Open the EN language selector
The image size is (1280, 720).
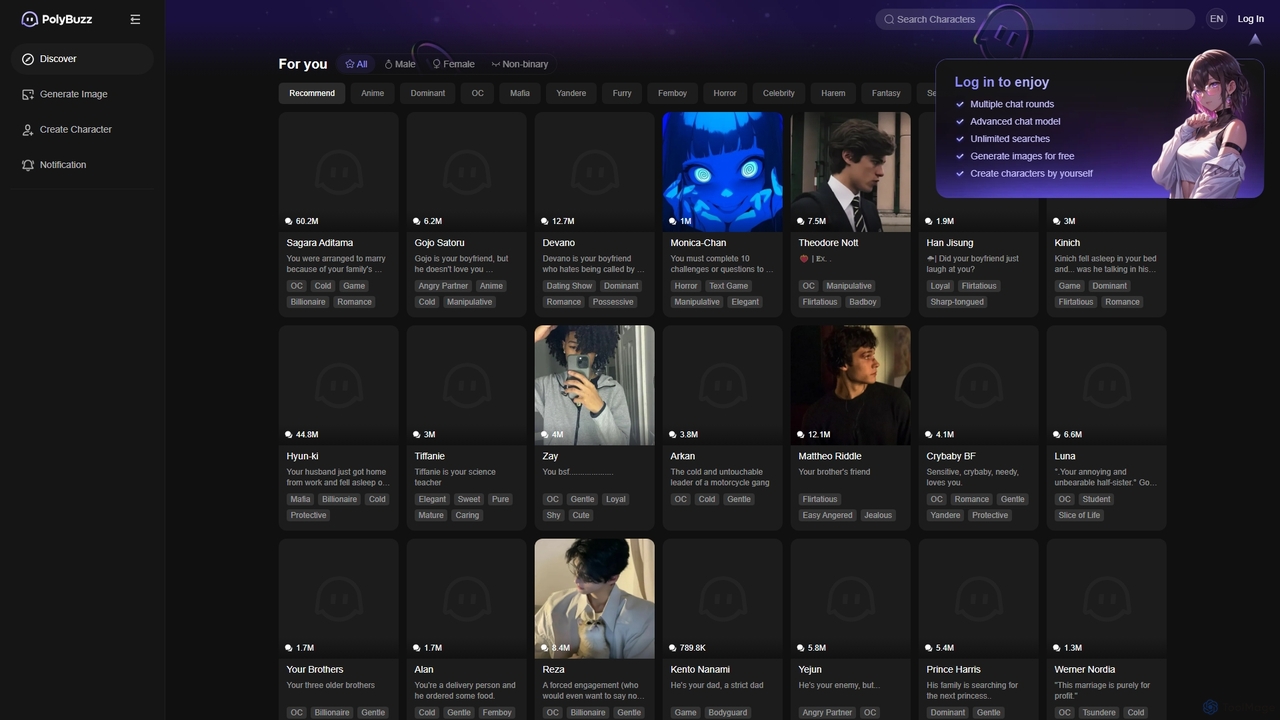[1216, 19]
